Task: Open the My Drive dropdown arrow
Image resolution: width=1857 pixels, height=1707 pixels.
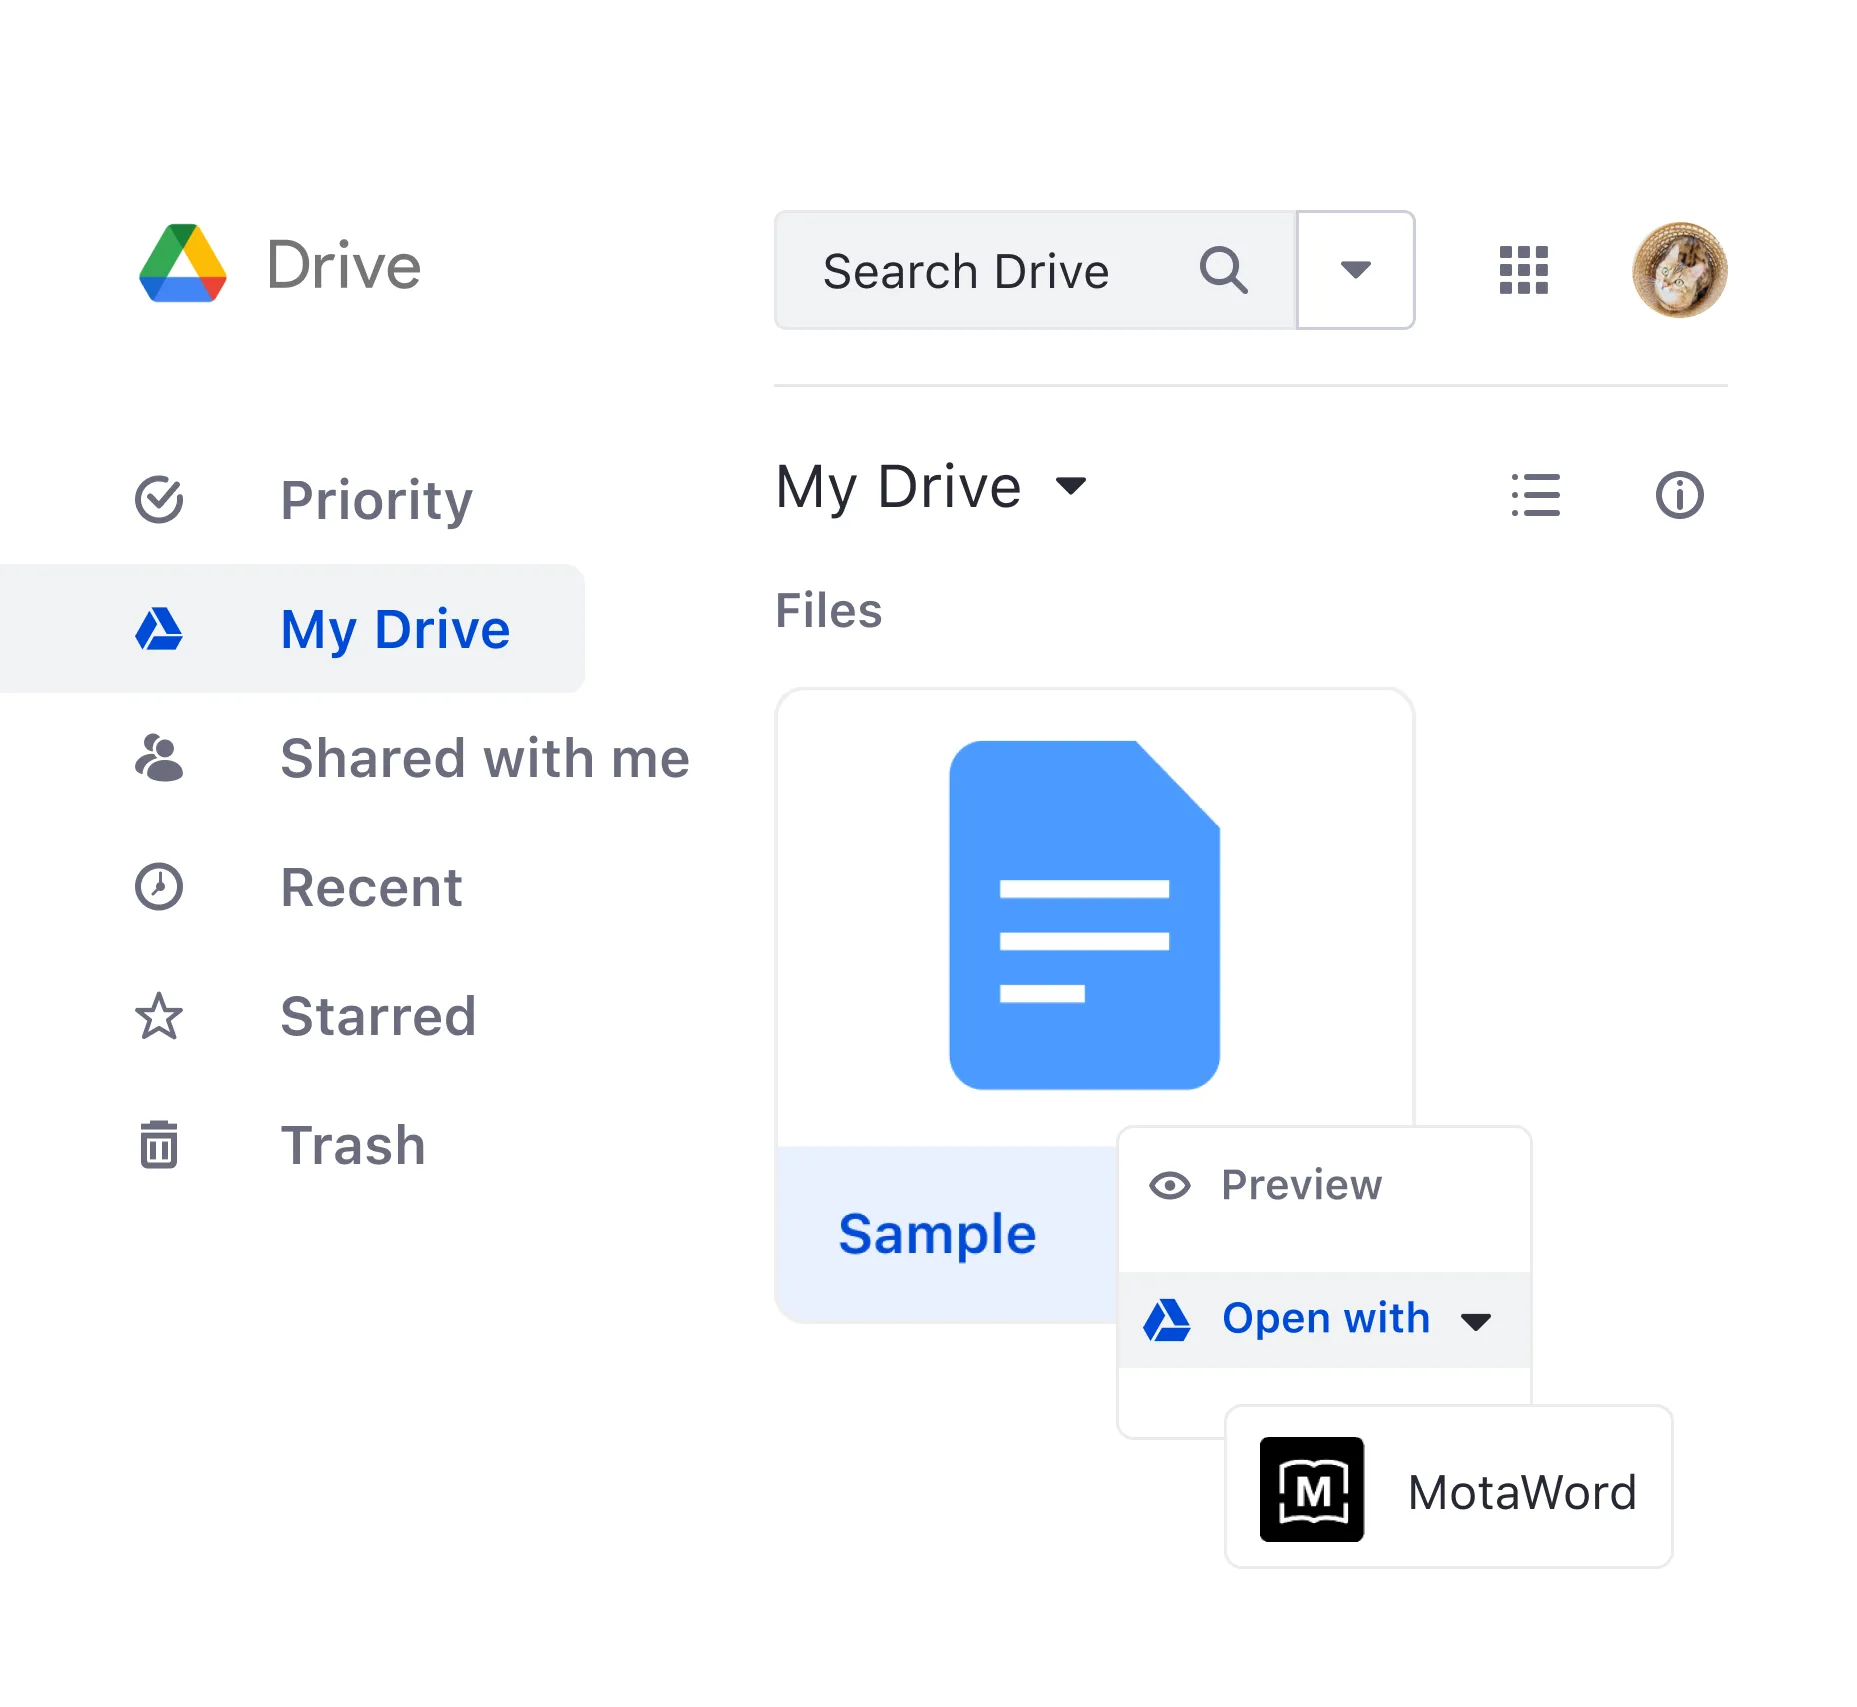Action: [x=1069, y=487]
